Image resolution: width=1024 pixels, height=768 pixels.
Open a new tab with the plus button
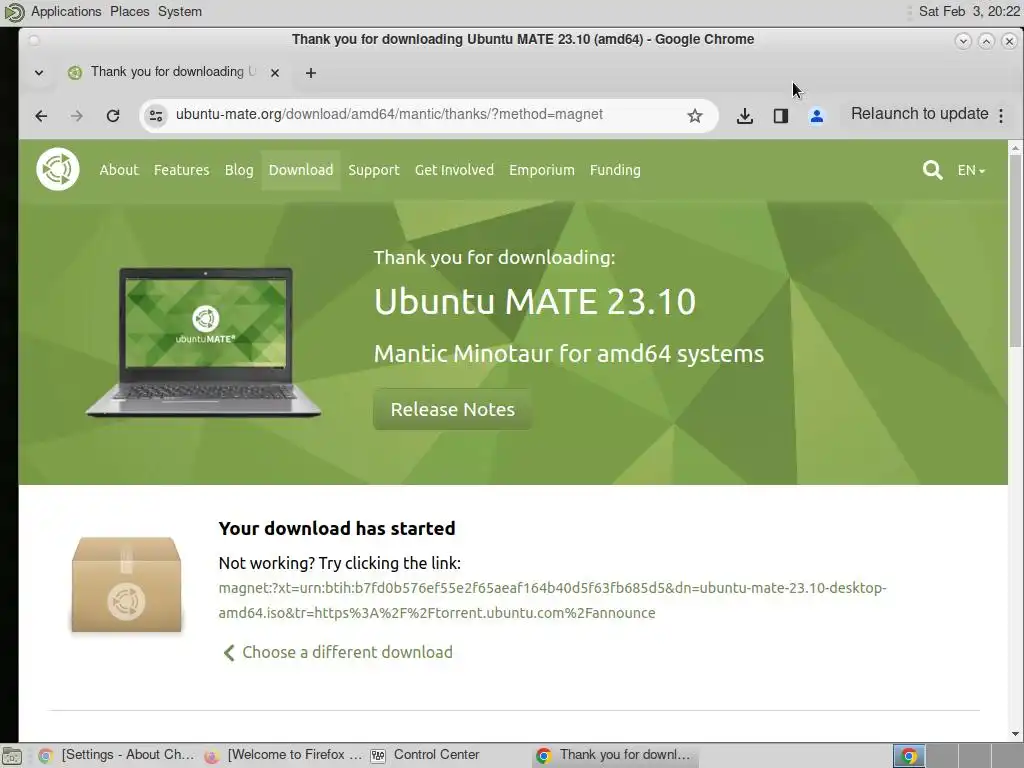pos(311,73)
